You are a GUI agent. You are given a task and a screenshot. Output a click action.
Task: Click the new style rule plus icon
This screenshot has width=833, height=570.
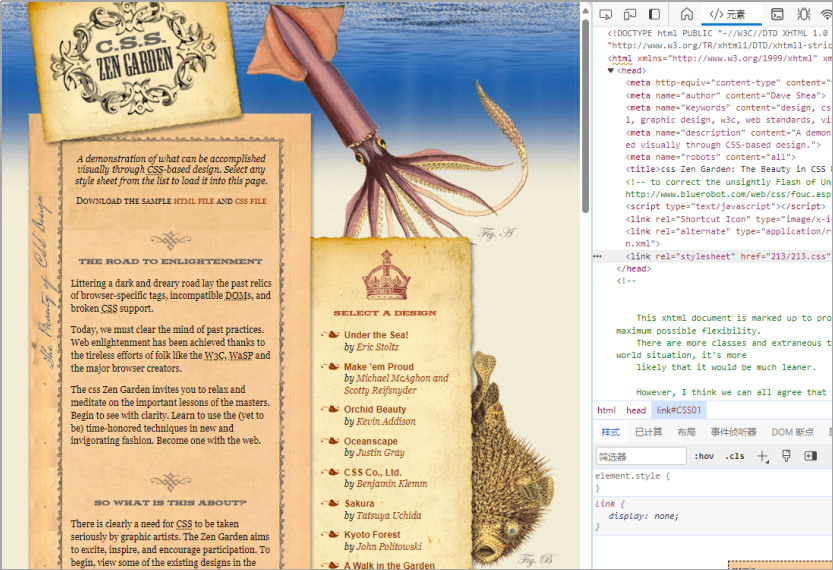pos(762,456)
